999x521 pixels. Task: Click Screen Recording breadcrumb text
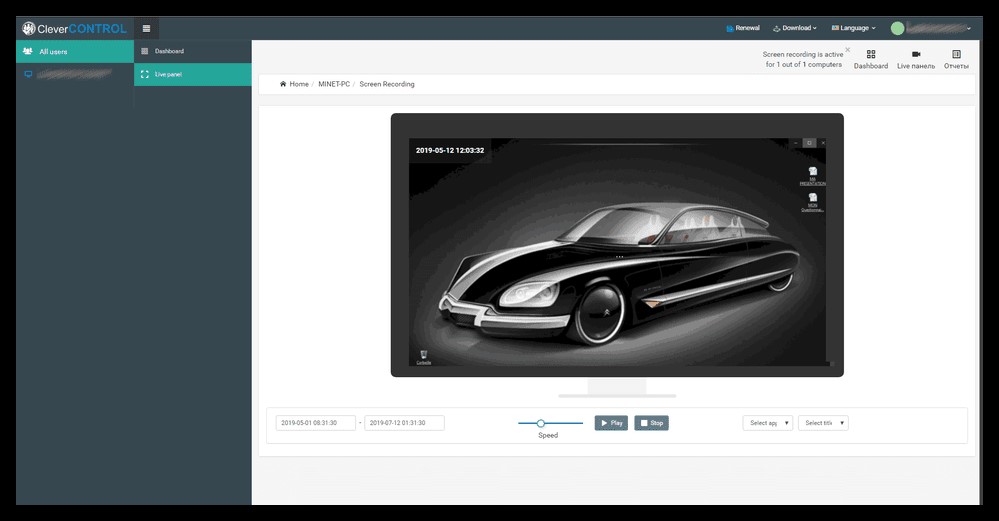tap(387, 84)
